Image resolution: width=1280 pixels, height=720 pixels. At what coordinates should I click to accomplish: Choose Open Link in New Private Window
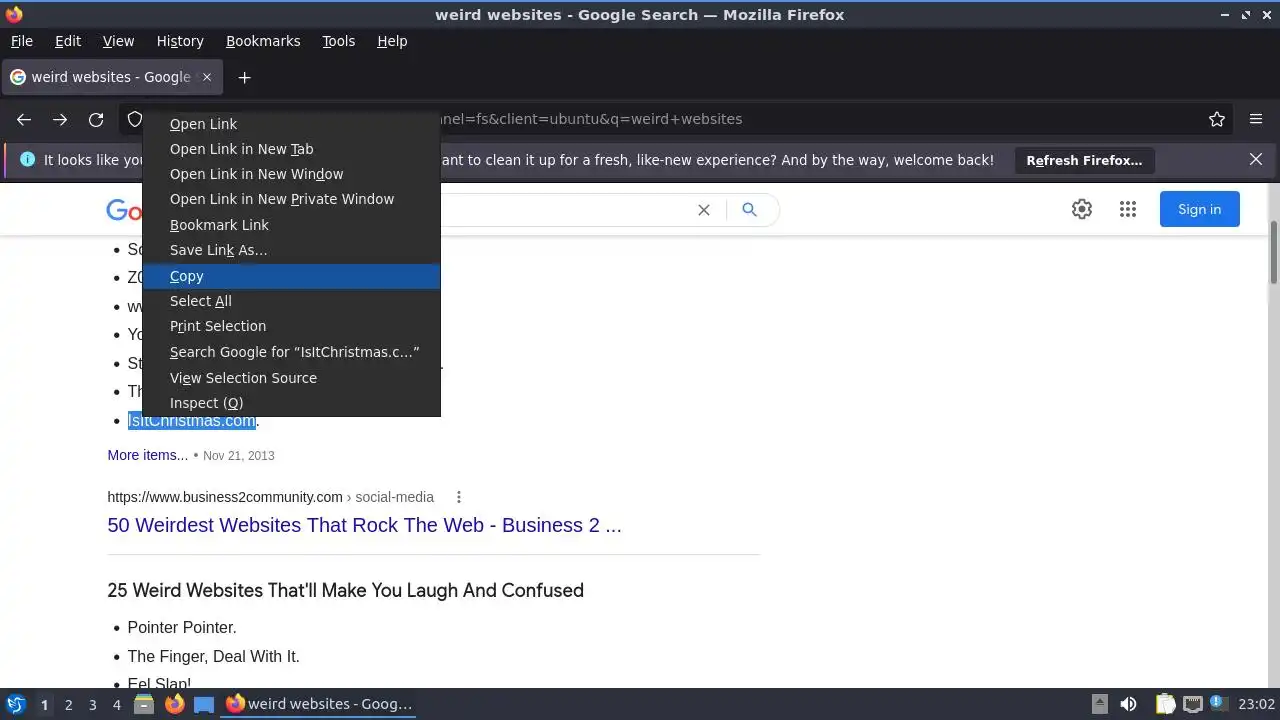(291, 199)
